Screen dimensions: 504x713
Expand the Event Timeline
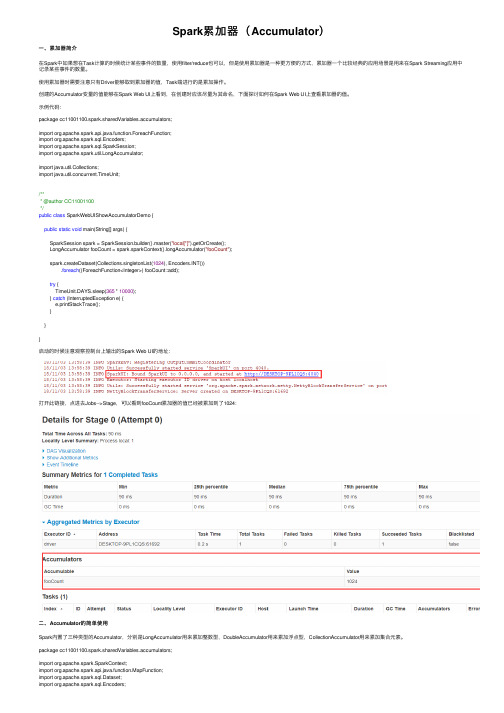(62, 464)
